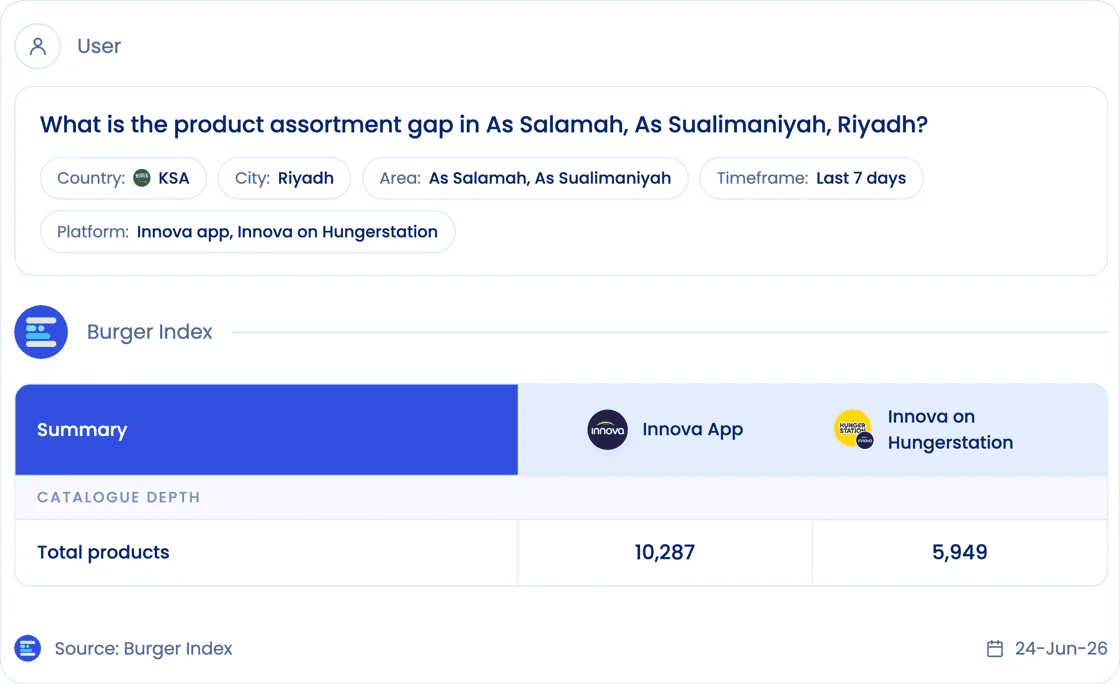Click the Burger Index logo icon
Image resolution: width=1120 pixels, height=684 pixels.
tap(41, 332)
